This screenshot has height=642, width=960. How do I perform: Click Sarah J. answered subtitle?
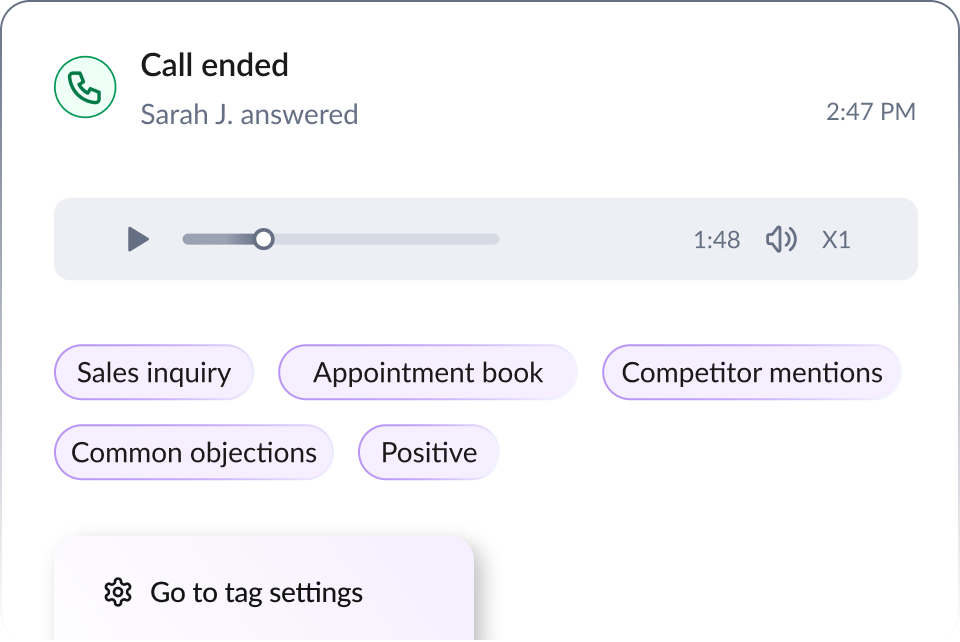(x=249, y=114)
